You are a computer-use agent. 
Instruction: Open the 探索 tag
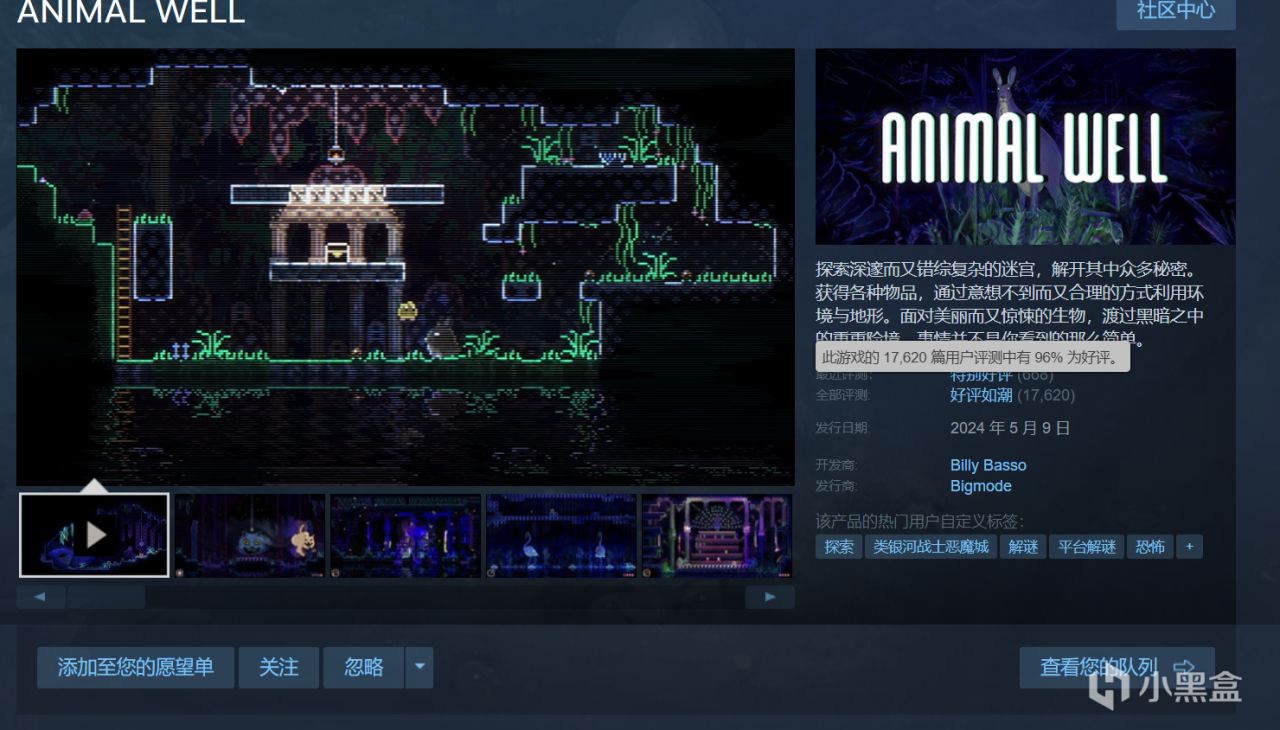(839, 547)
